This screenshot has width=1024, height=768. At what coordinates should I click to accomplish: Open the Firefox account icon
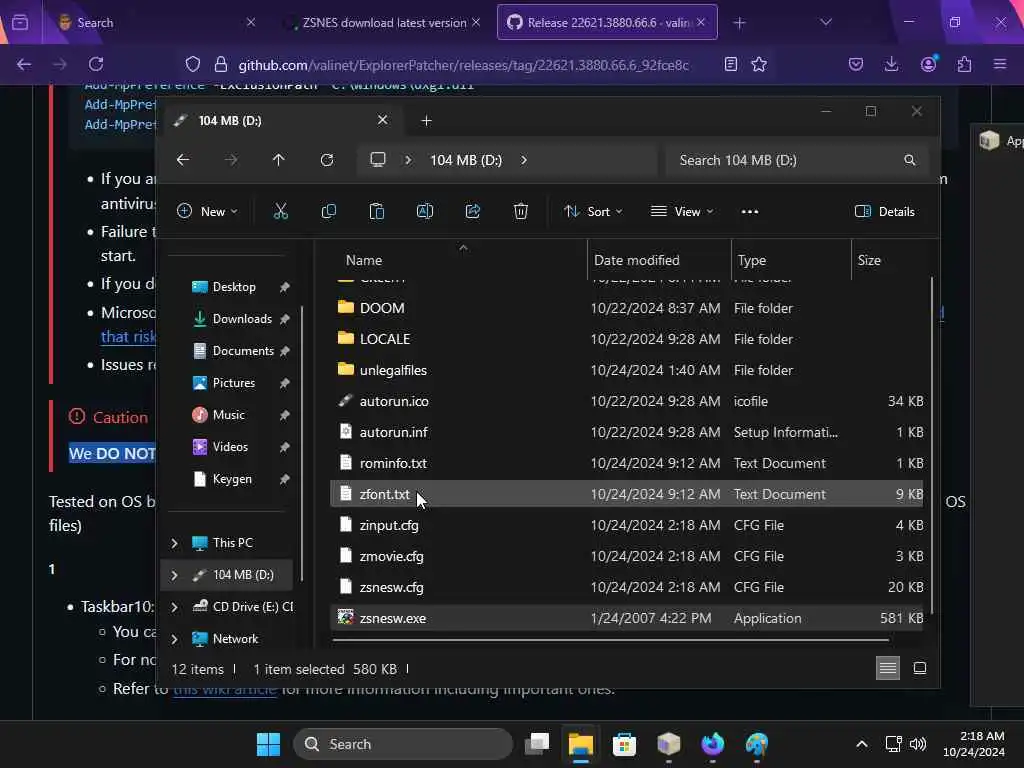tap(928, 63)
